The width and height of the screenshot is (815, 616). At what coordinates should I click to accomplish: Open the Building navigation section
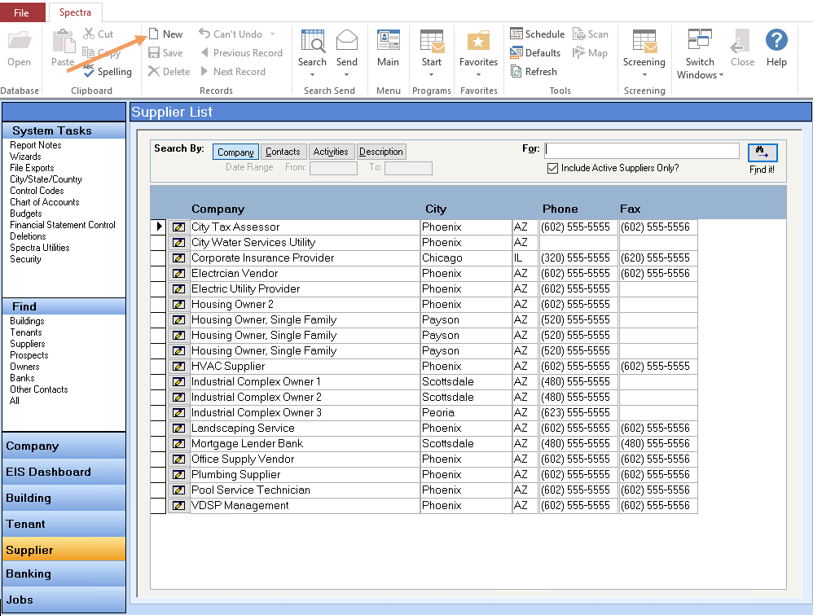(x=64, y=498)
